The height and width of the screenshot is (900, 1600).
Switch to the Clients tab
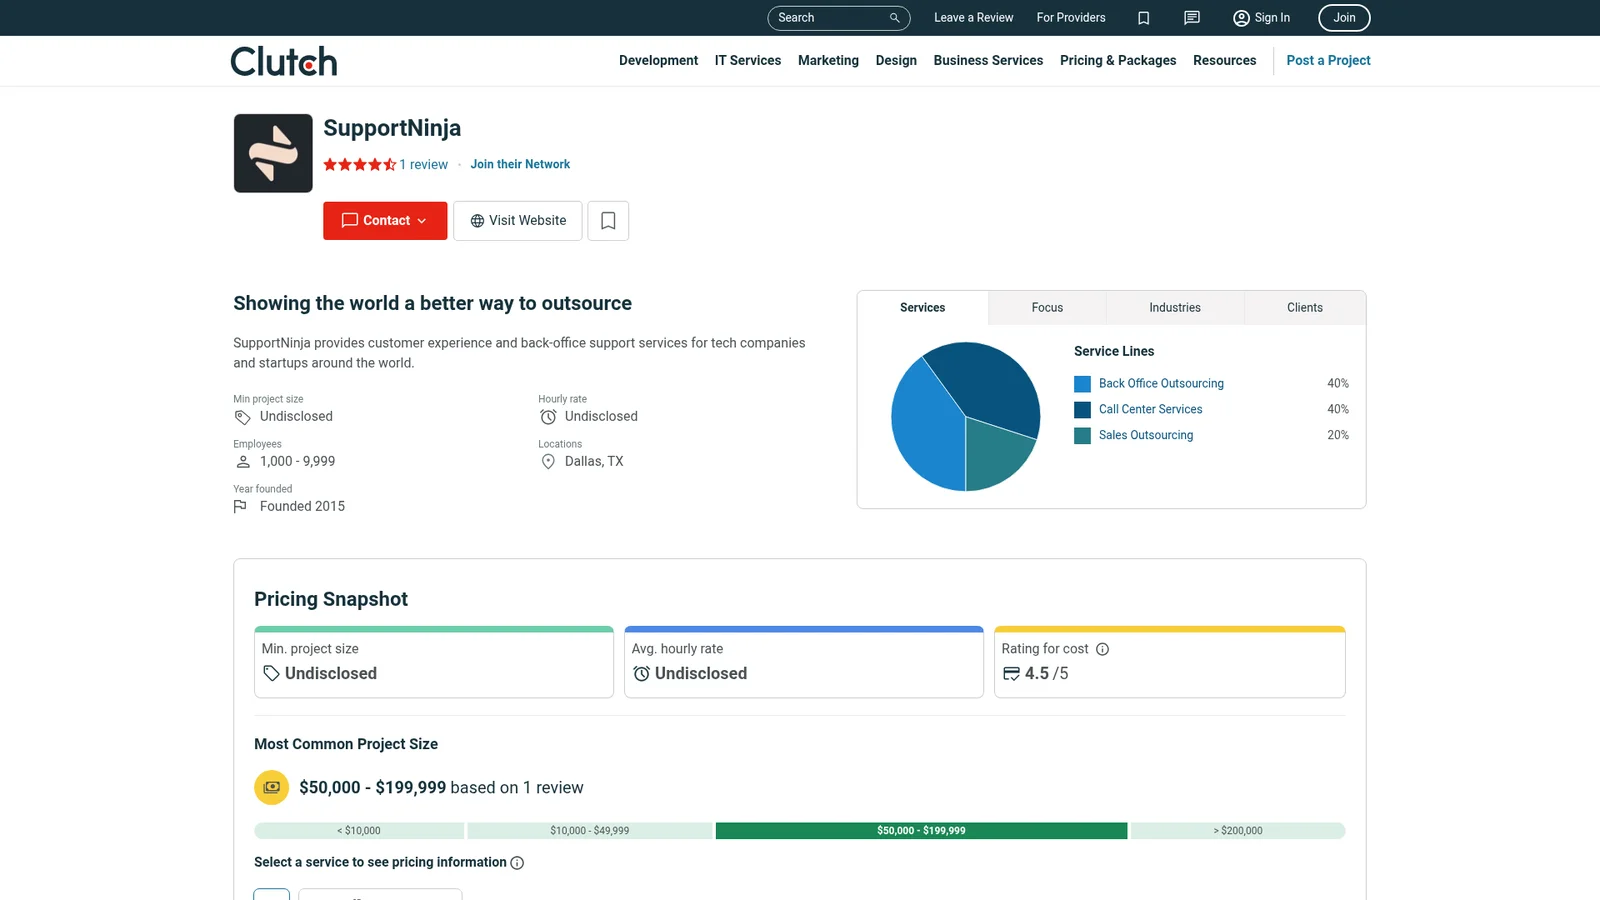coord(1305,308)
